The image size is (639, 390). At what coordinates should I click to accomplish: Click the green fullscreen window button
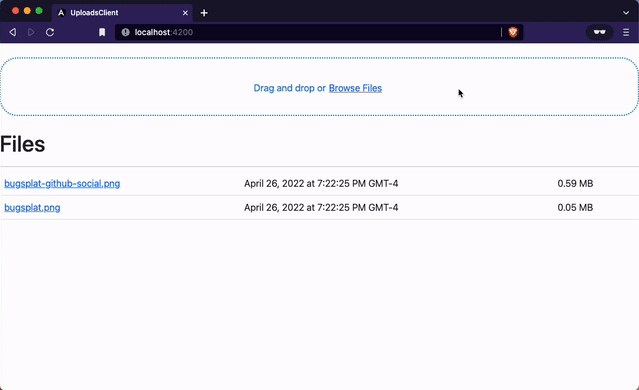[x=39, y=11]
